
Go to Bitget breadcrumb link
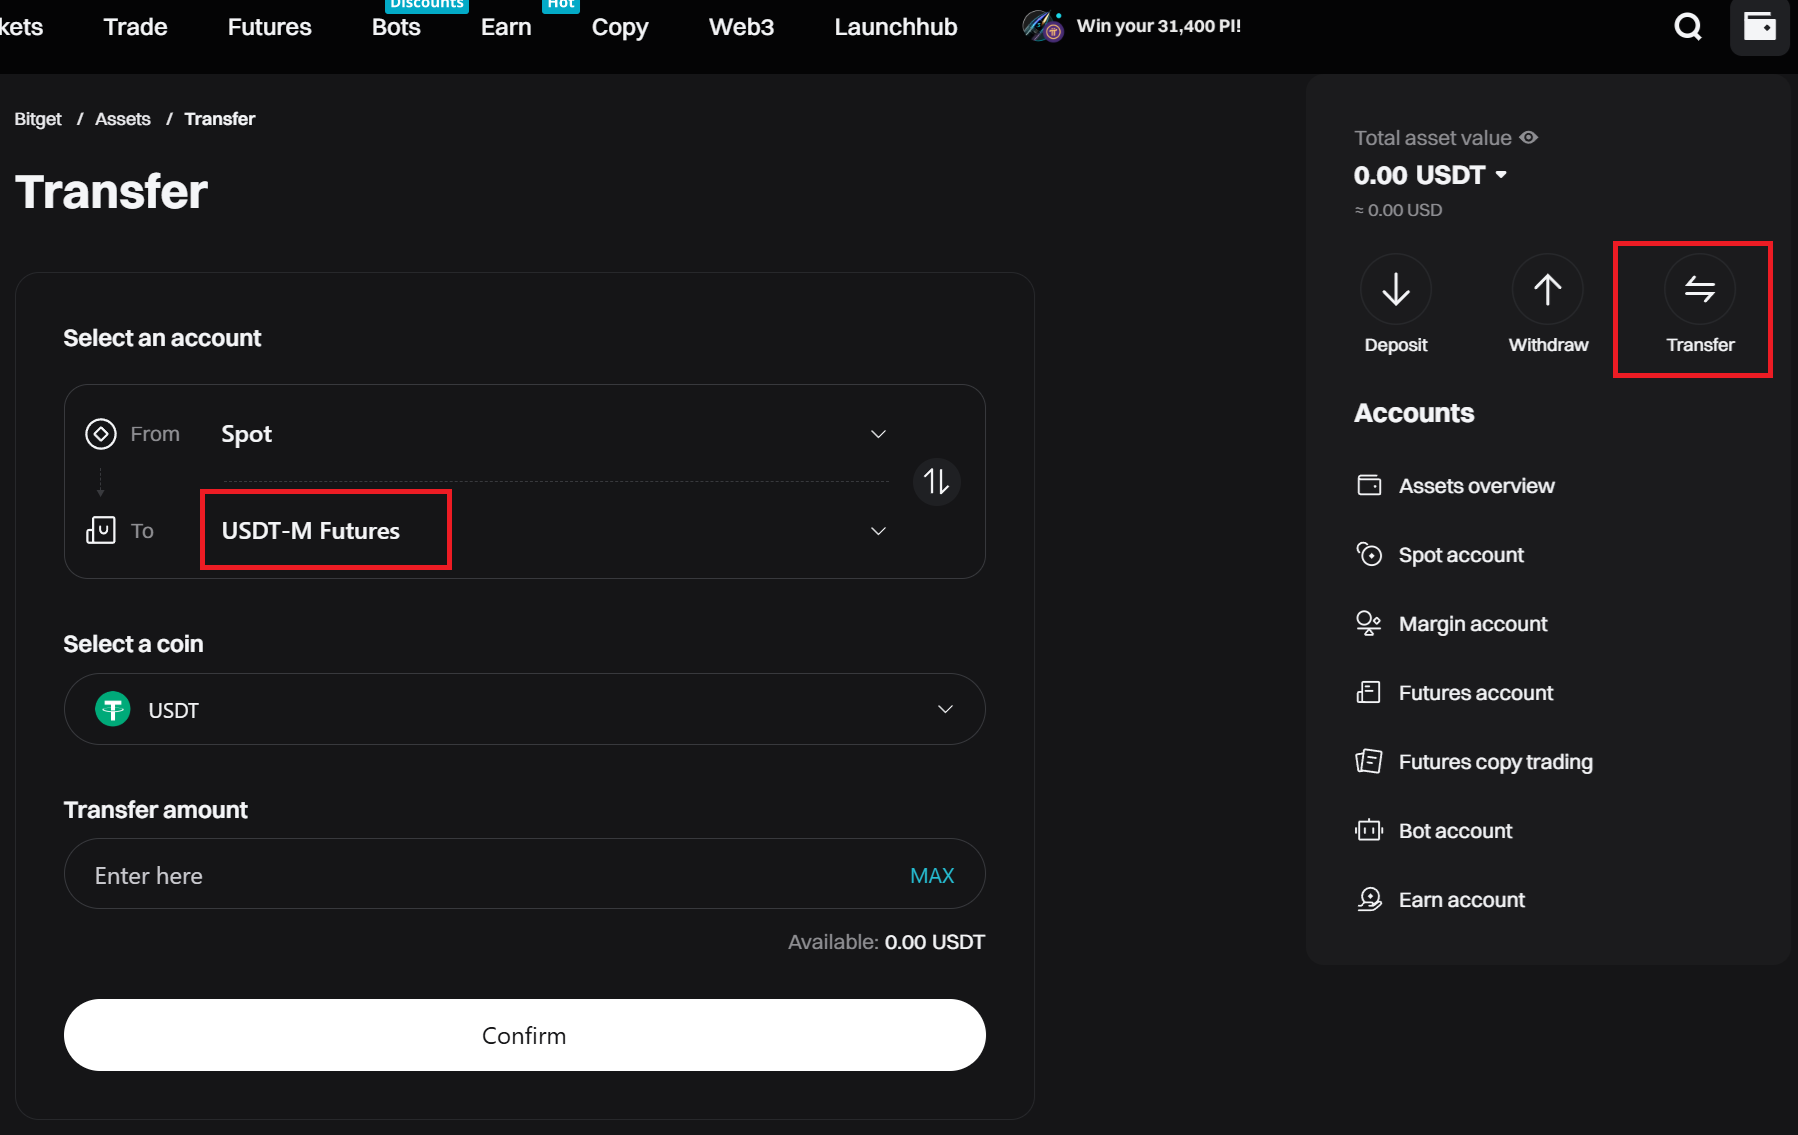click(x=38, y=119)
